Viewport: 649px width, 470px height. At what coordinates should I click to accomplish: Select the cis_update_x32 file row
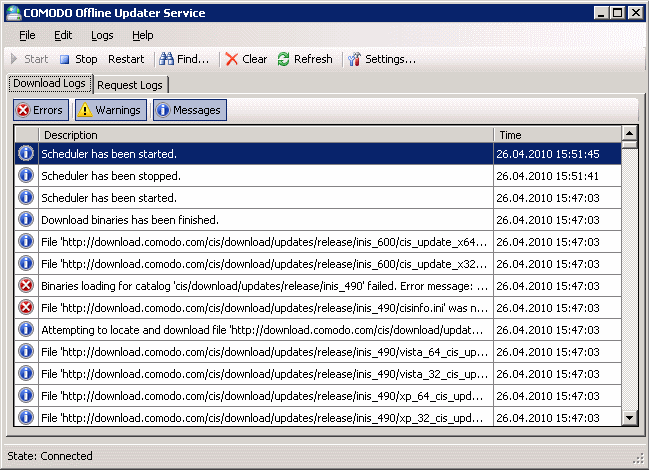click(318, 264)
